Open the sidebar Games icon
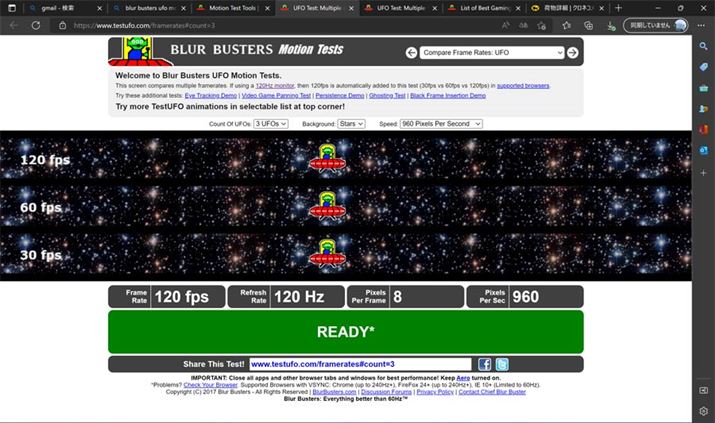Viewport: 715px width, 423px height. coord(704,108)
